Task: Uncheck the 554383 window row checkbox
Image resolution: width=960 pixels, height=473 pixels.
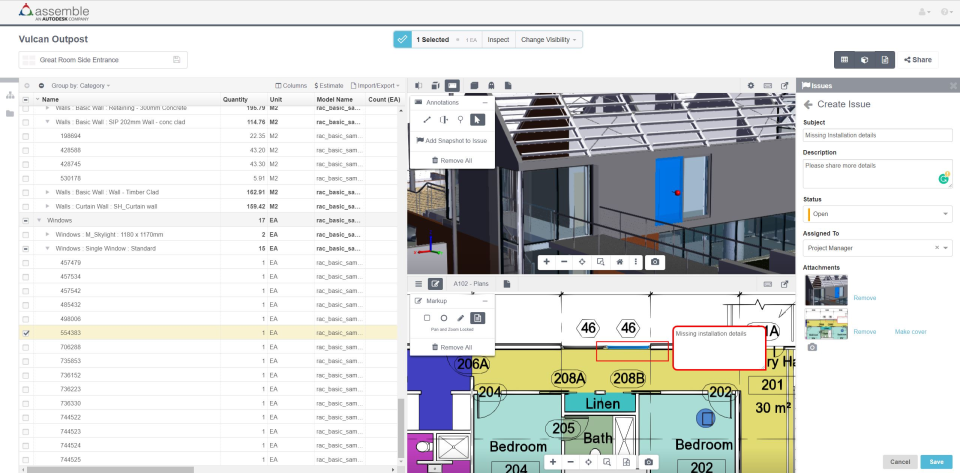Action: (26, 333)
